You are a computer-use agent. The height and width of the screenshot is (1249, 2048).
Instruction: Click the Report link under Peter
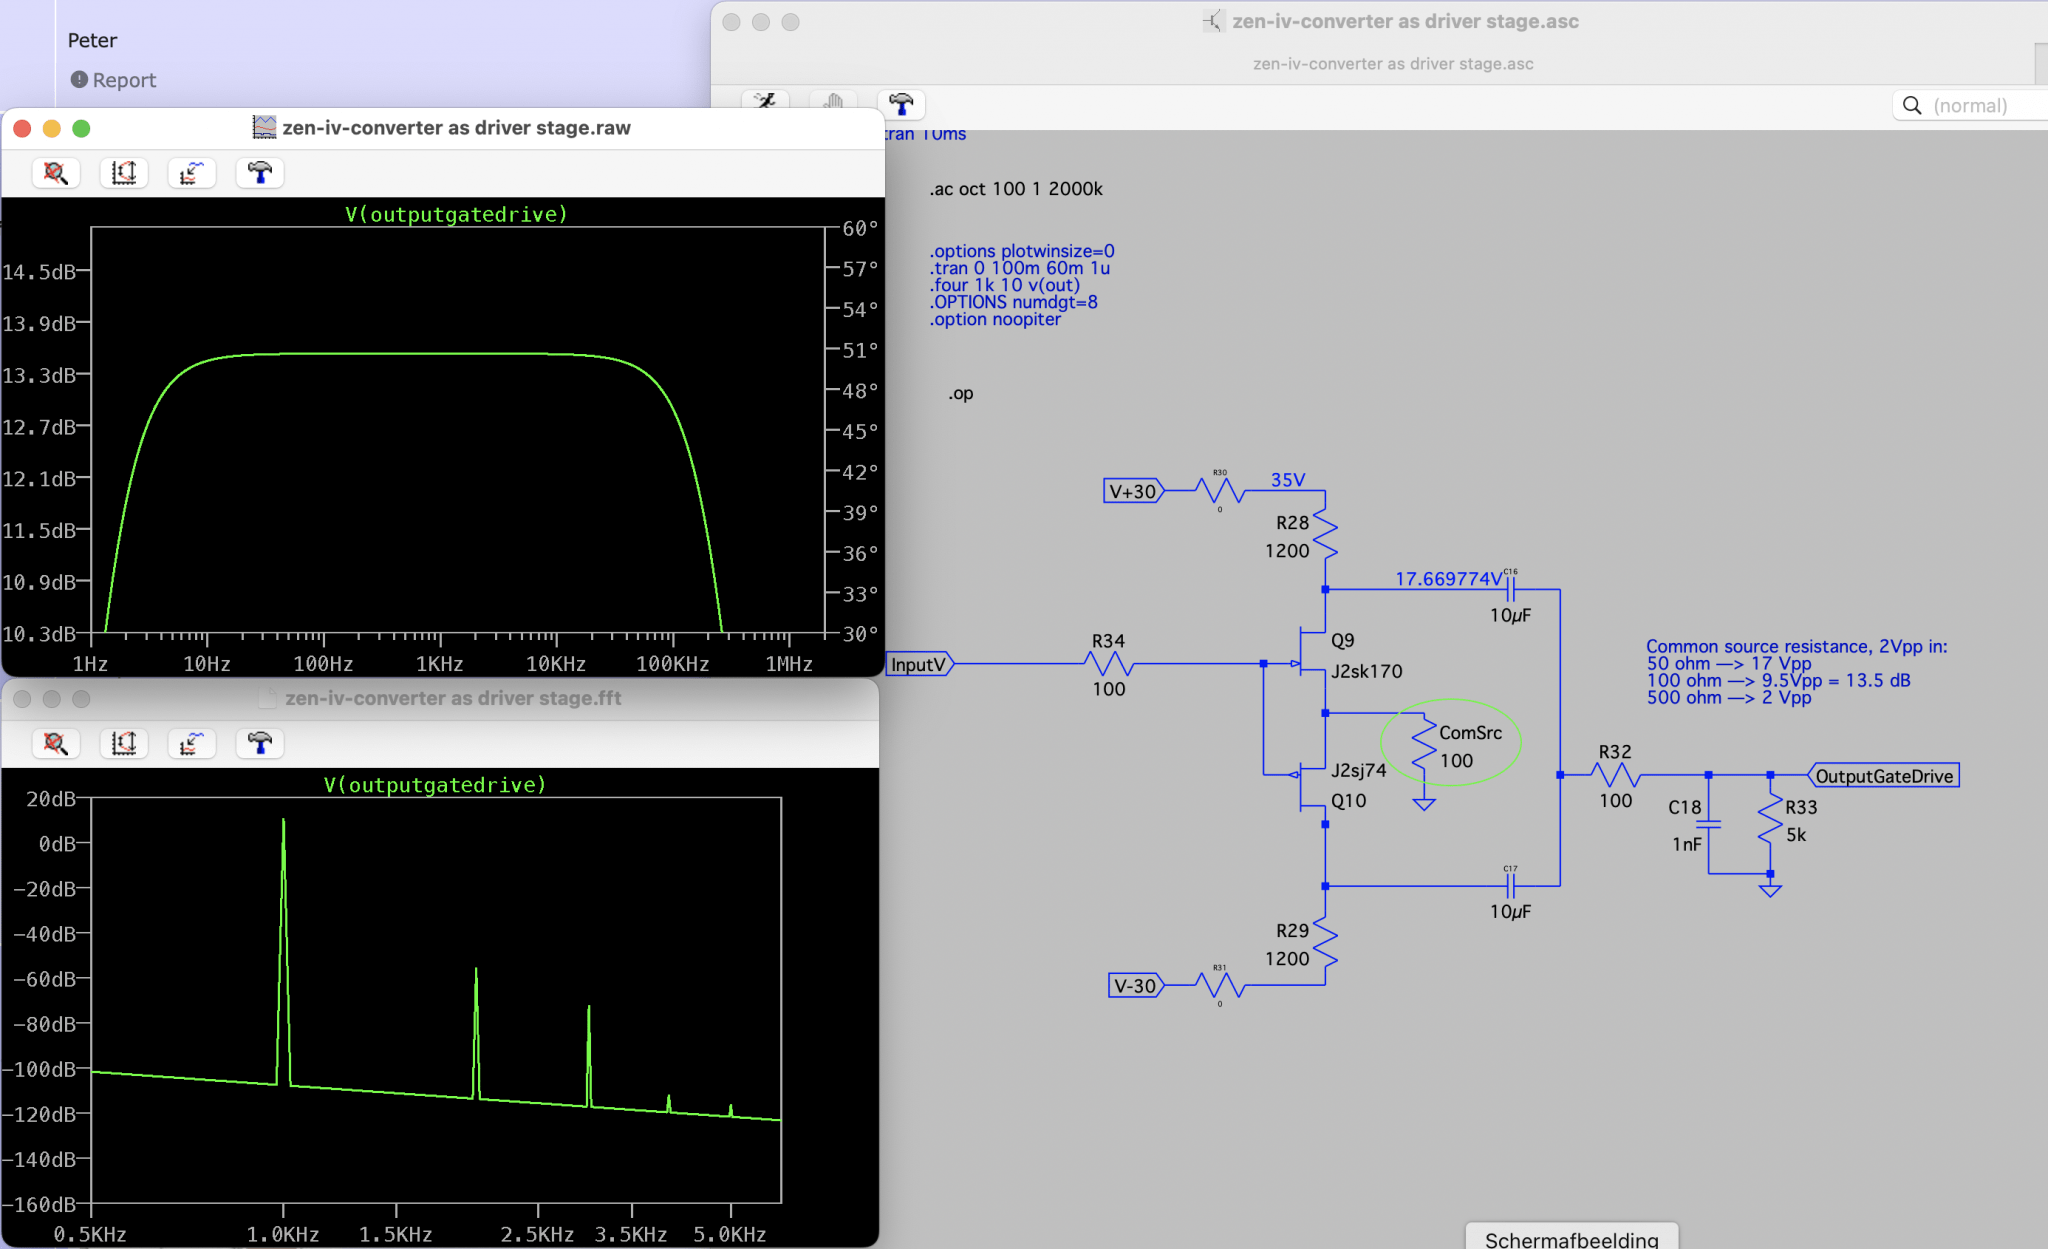tap(124, 80)
